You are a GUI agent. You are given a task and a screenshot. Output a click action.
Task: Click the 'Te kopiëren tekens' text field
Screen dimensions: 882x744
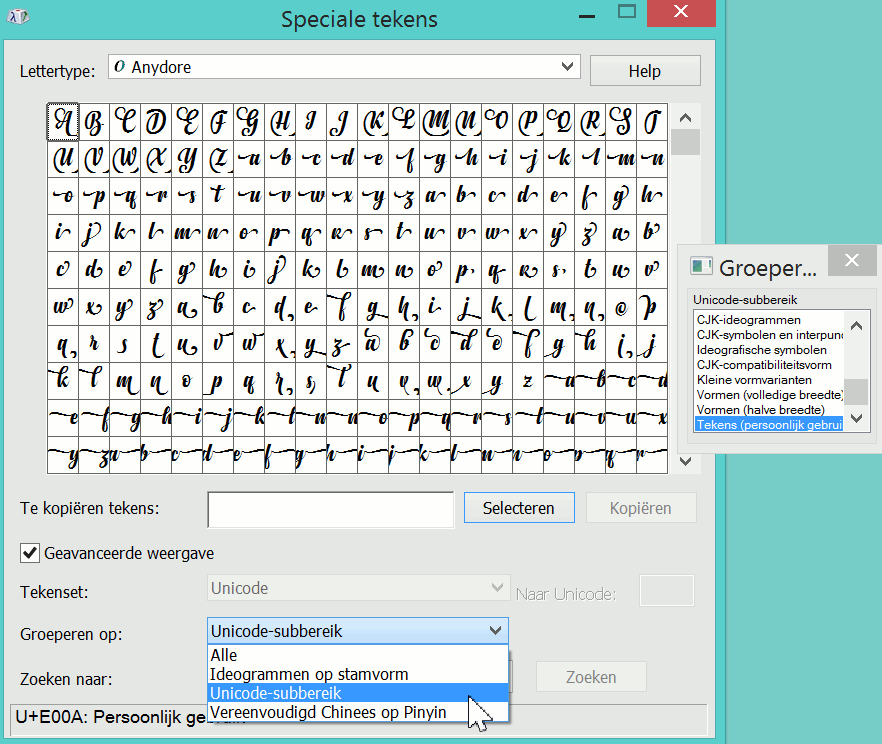330,509
